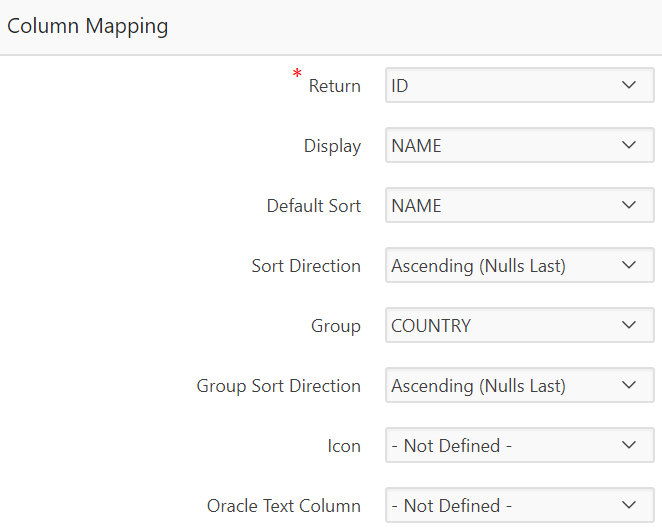
Task: Open the Group Sort Direction select list
Action: (500, 386)
